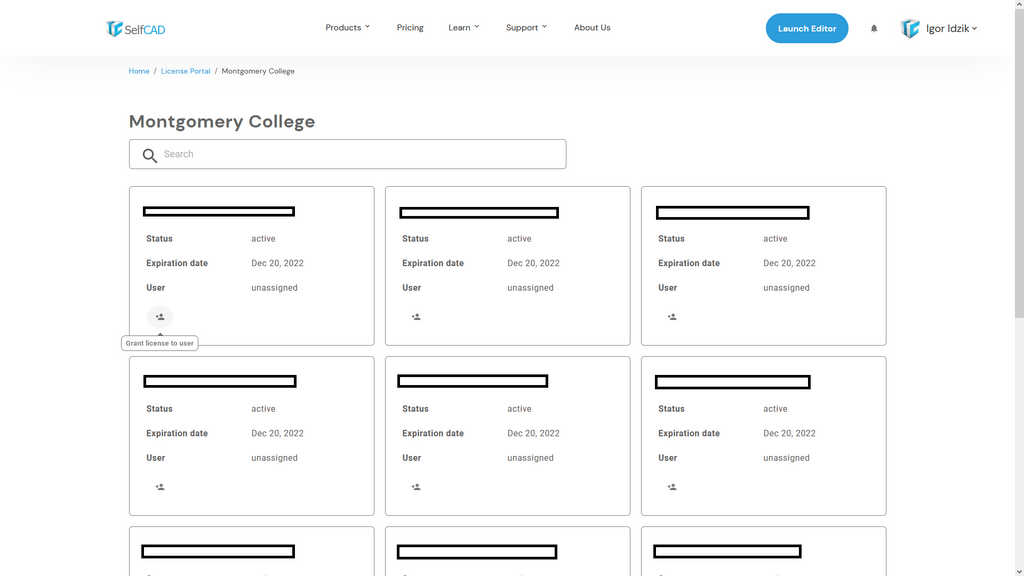The width and height of the screenshot is (1024, 576).
Task: Grant license in second row middle card
Action: click(416, 487)
